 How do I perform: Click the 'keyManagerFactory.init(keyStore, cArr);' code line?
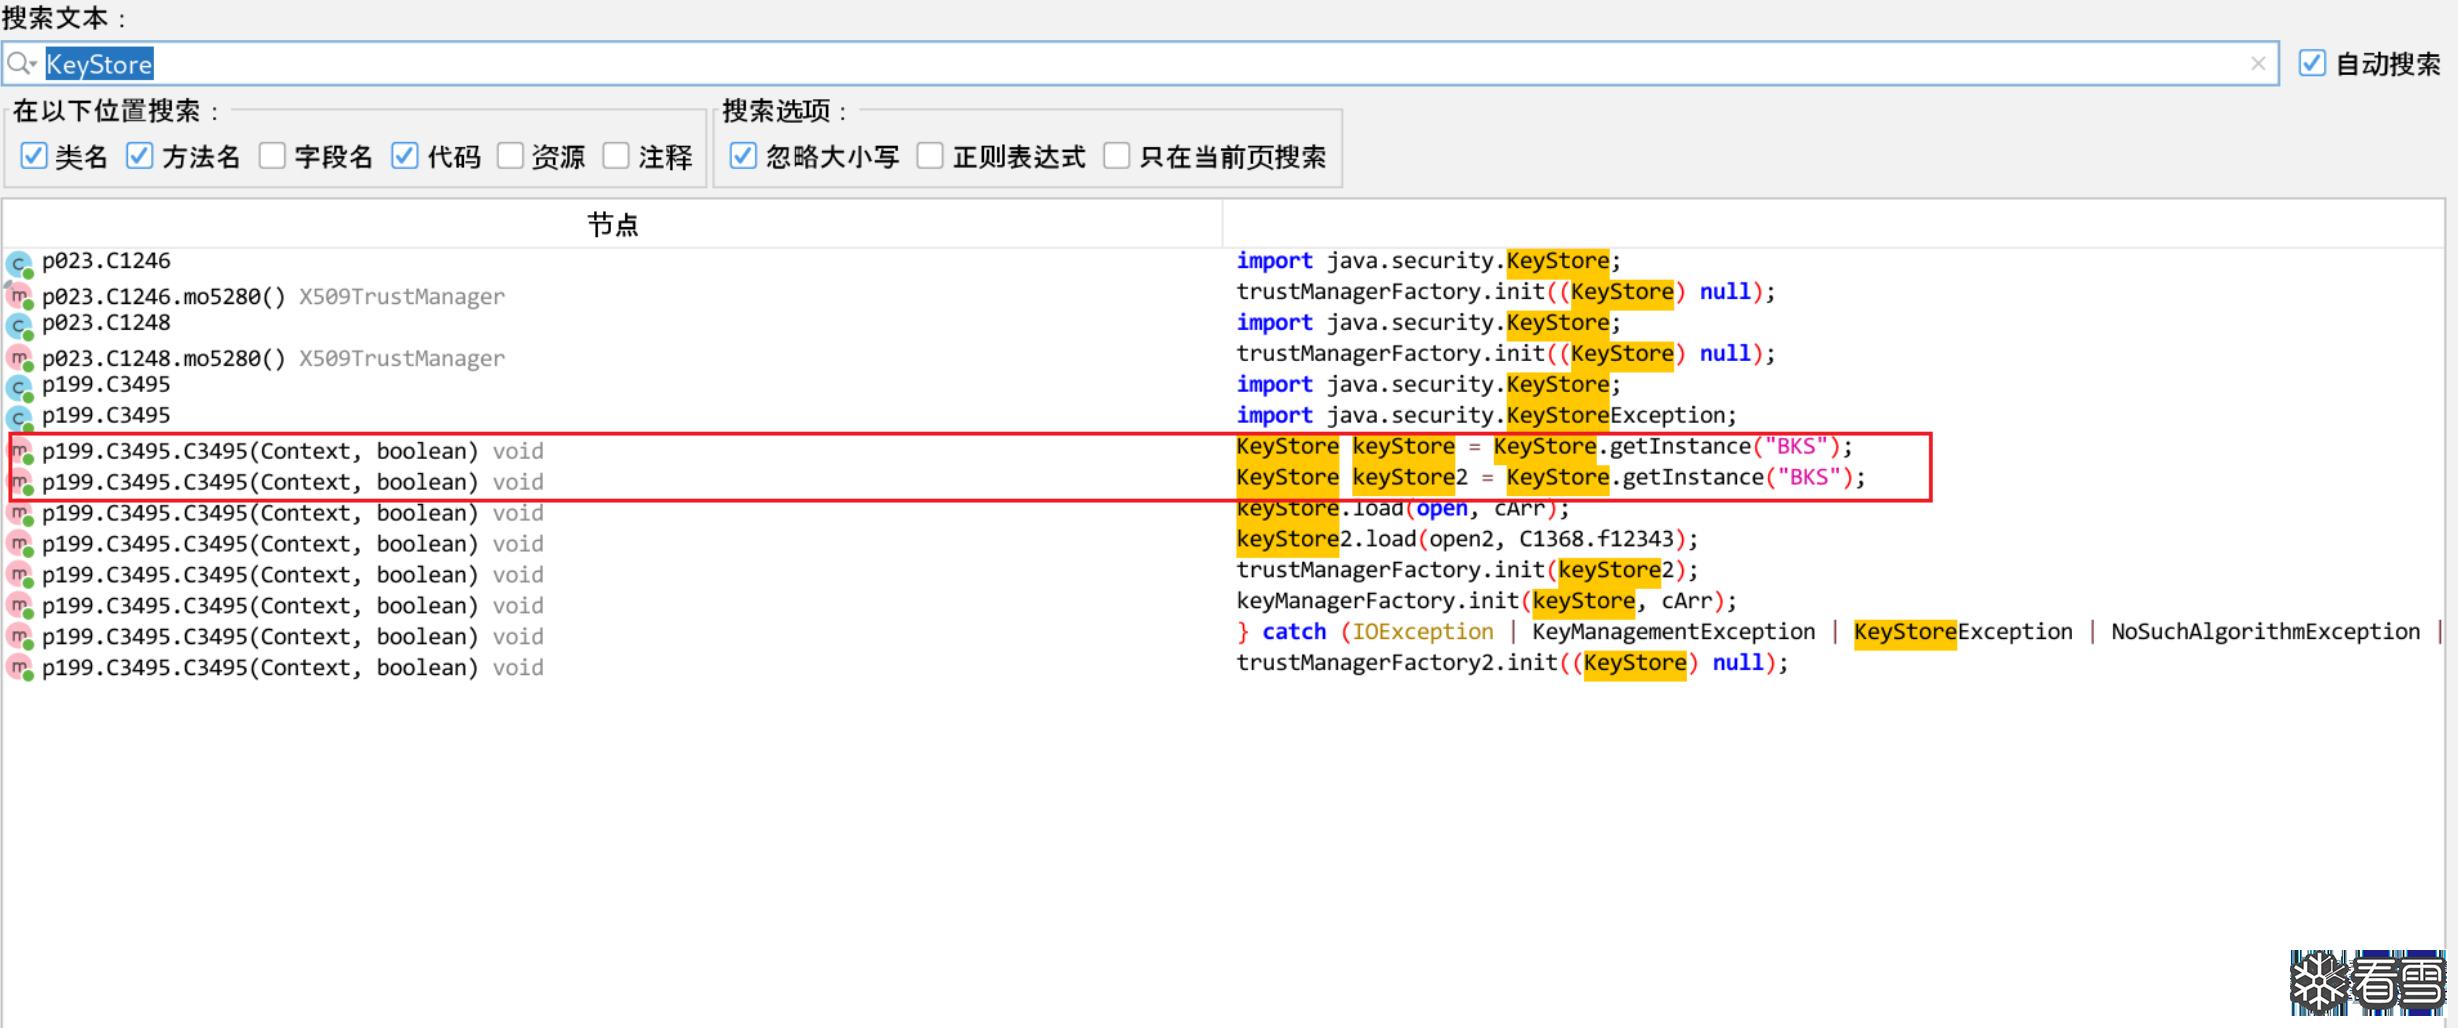(1486, 602)
